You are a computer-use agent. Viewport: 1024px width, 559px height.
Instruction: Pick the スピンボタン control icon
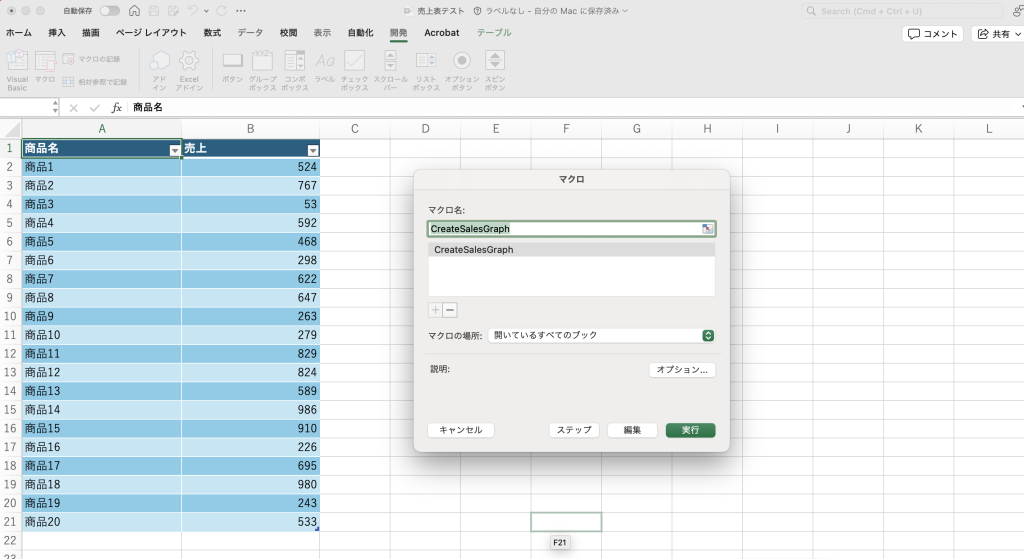point(495,62)
